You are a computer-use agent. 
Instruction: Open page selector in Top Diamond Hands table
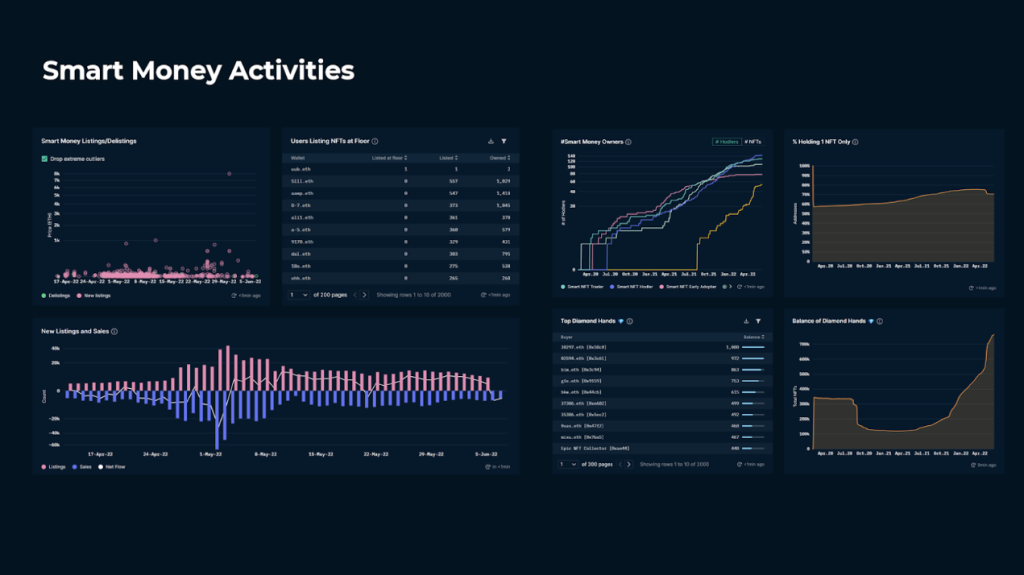568,465
